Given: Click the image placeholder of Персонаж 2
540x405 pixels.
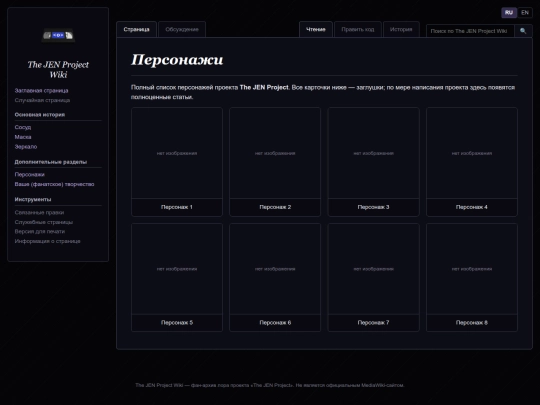Looking at the screenshot, I should click(x=275, y=153).
